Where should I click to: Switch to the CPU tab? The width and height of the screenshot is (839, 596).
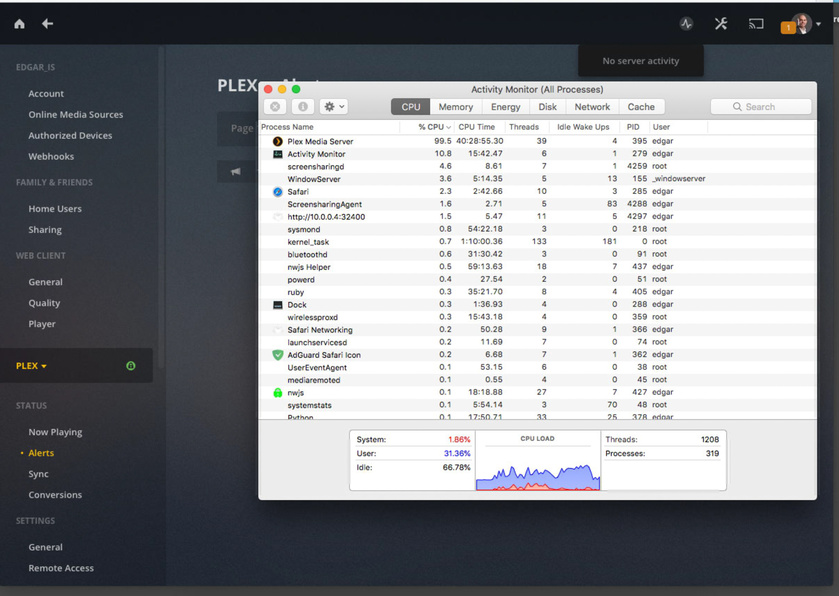(x=410, y=106)
